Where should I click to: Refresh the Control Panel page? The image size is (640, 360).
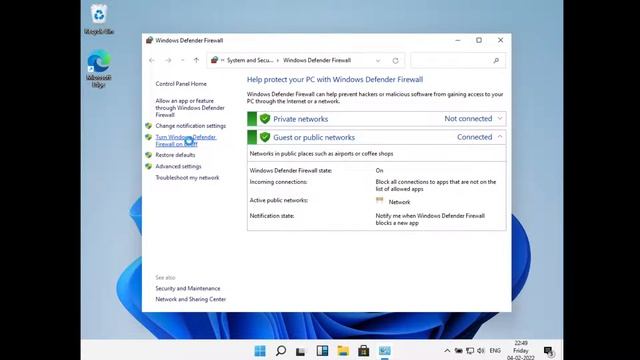coord(396,61)
